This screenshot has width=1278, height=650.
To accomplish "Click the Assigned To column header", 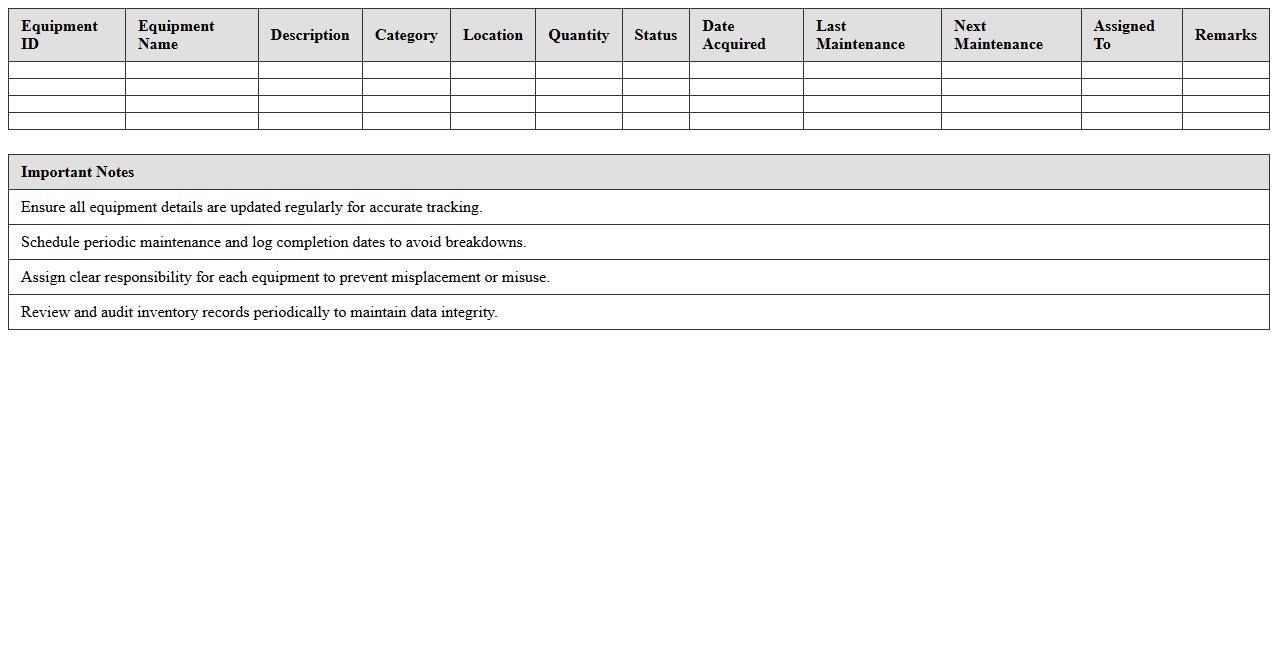I will (1124, 35).
